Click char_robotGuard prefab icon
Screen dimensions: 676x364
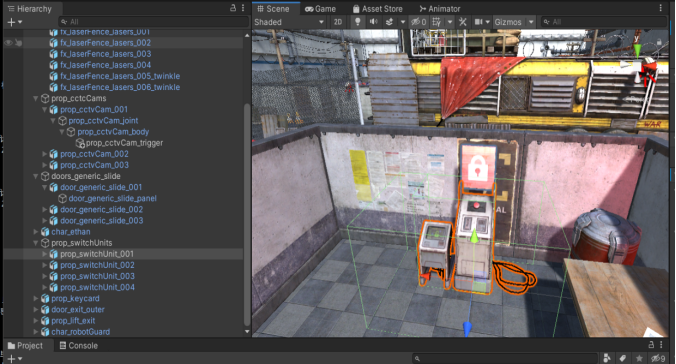point(45,332)
